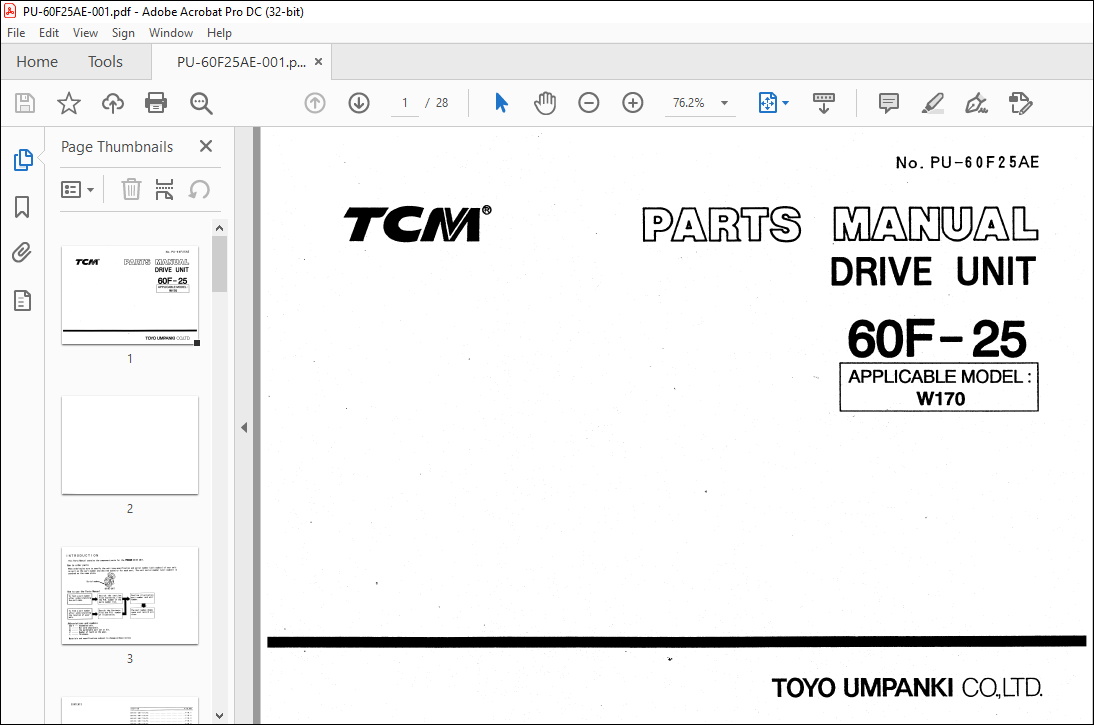
Task: Open the View menu
Action: coord(85,33)
